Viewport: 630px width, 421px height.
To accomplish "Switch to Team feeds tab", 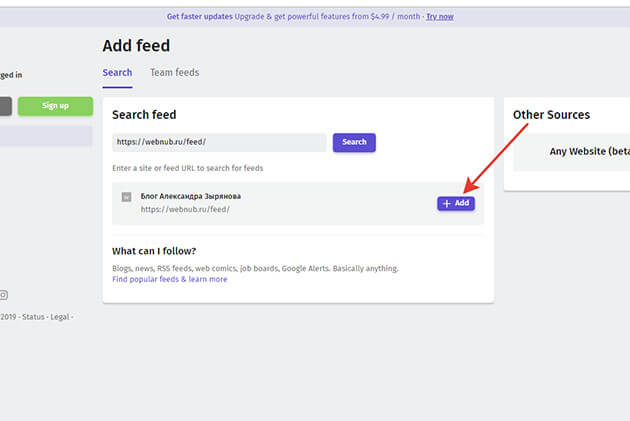I will click(x=174, y=73).
